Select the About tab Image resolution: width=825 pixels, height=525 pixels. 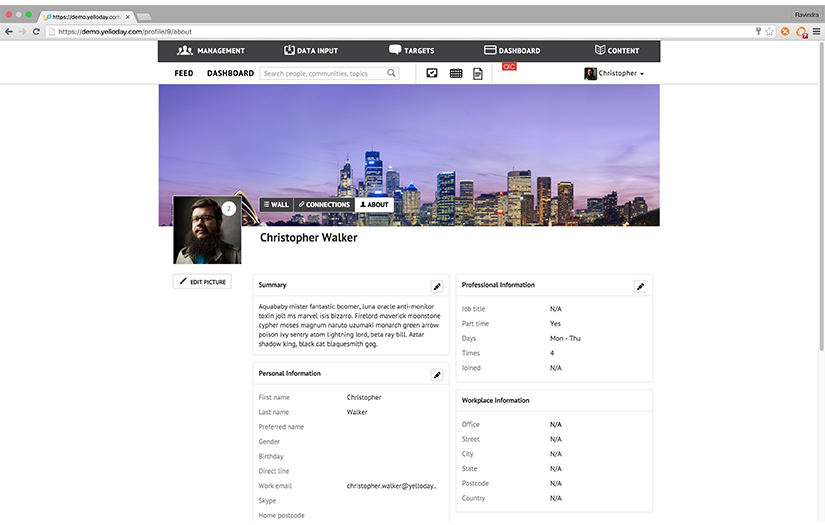pyautogui.click(x=374, y=205)
